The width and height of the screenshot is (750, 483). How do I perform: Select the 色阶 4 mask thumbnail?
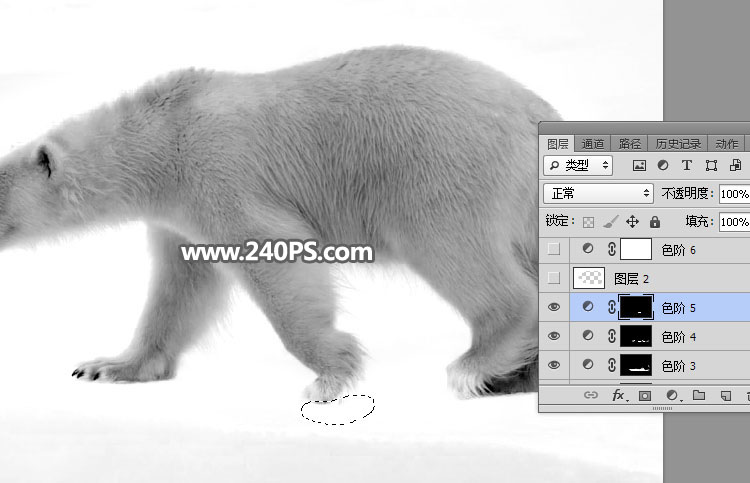(x=636, y=336)
